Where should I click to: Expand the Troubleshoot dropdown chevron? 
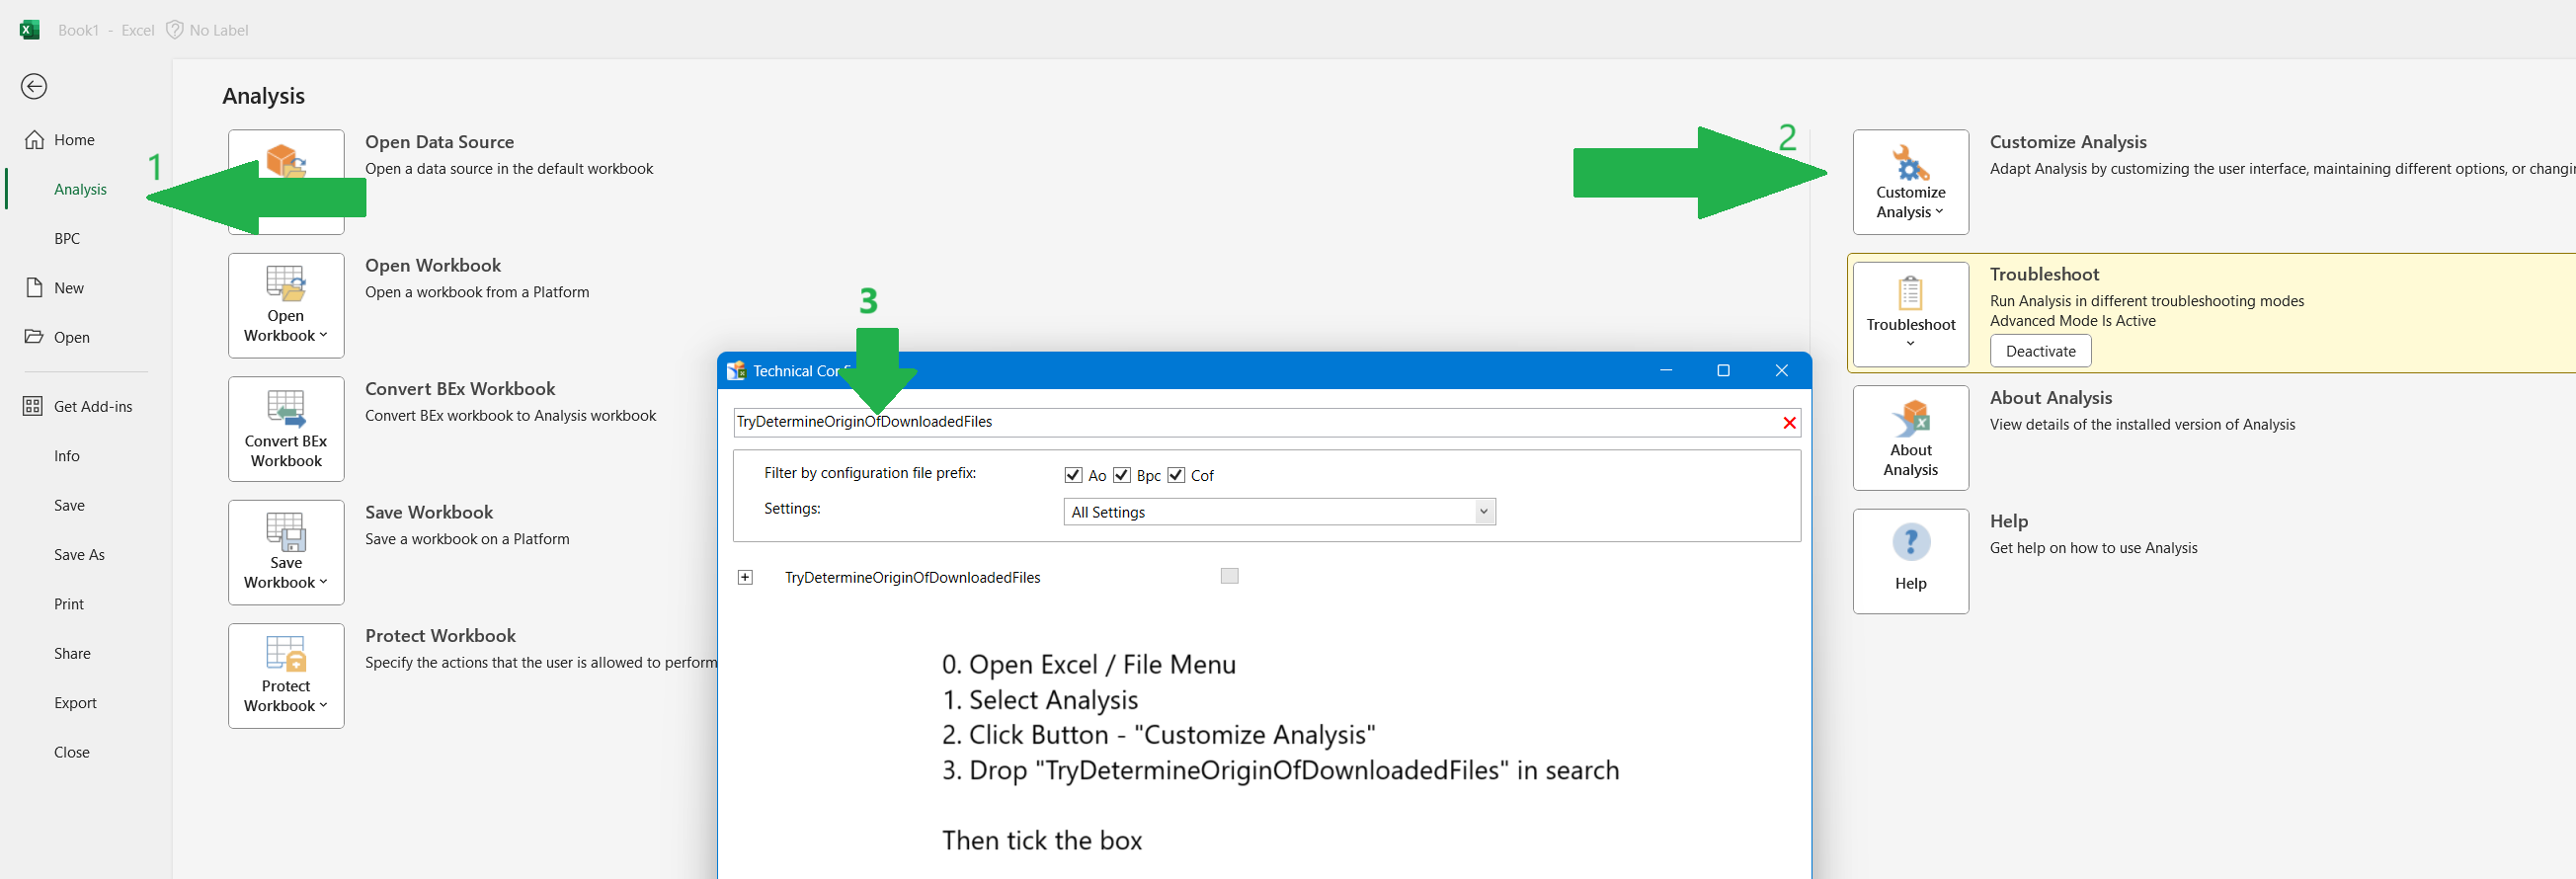(1910, 344)
